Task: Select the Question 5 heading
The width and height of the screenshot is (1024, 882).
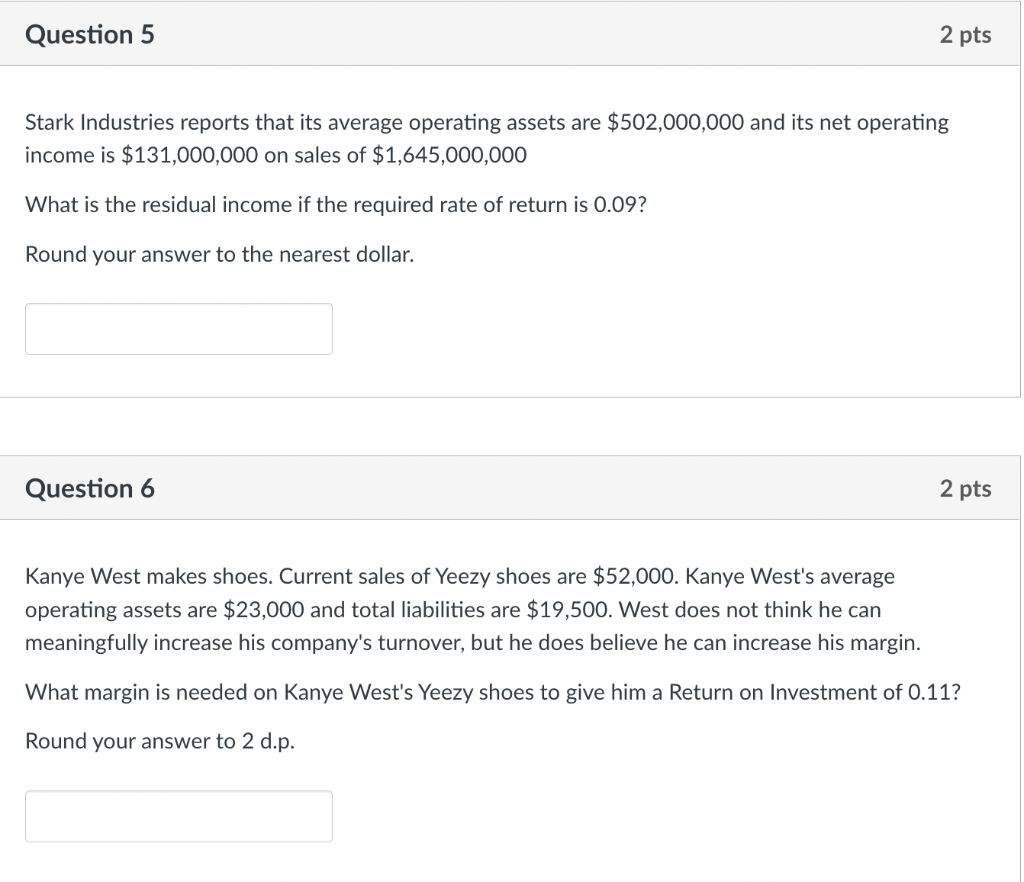Action: click(x=89, y=34)
